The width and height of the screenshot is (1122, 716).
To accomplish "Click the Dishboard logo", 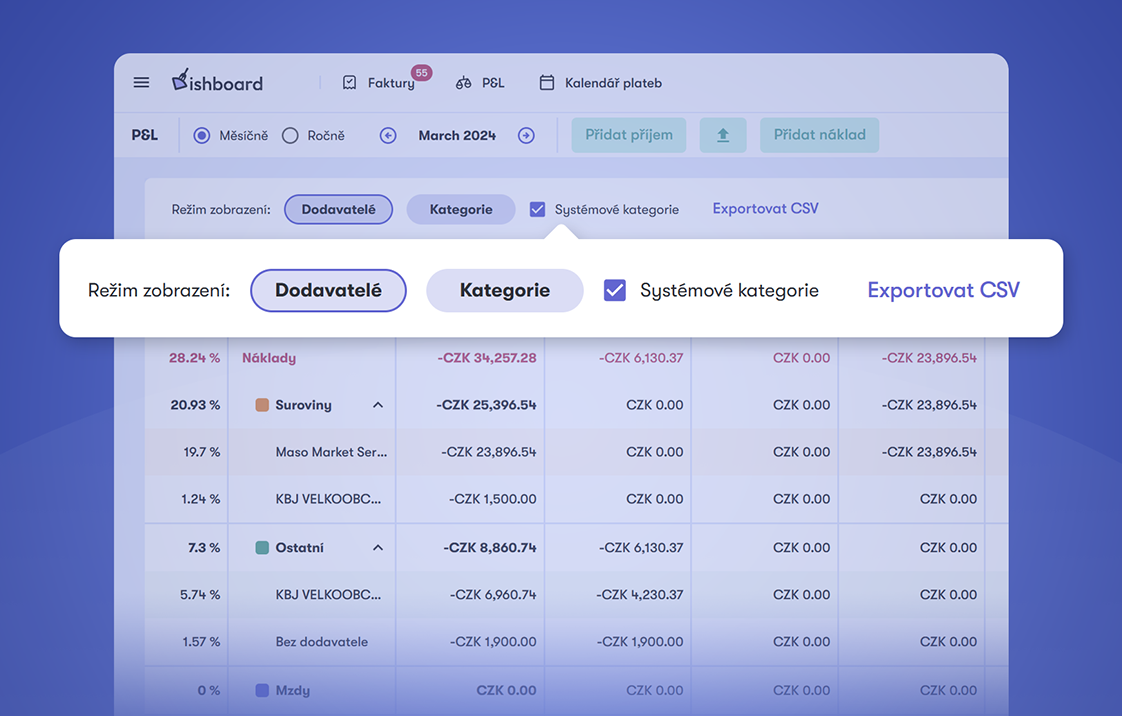I will pos(217,82).
